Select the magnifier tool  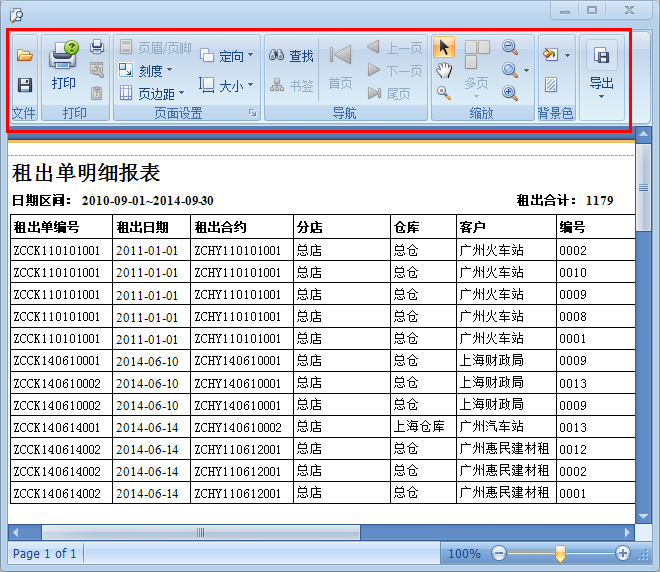point(444,93)
